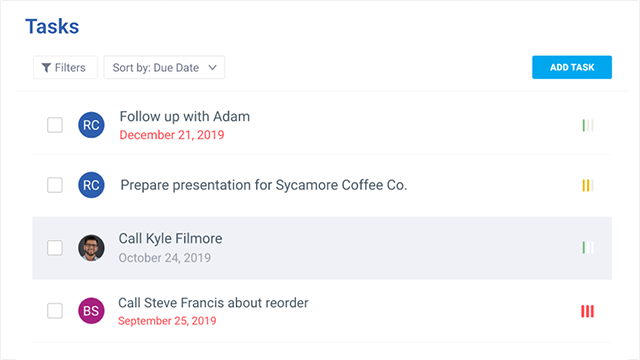Tick checkbox for Call Steve Francis about reorder
Screen dimensions: 640x360
55,311
